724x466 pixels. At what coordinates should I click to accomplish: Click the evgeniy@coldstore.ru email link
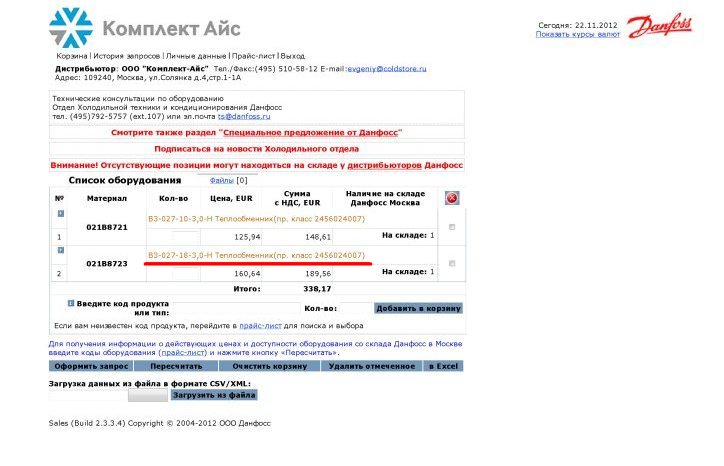[386, 69]
